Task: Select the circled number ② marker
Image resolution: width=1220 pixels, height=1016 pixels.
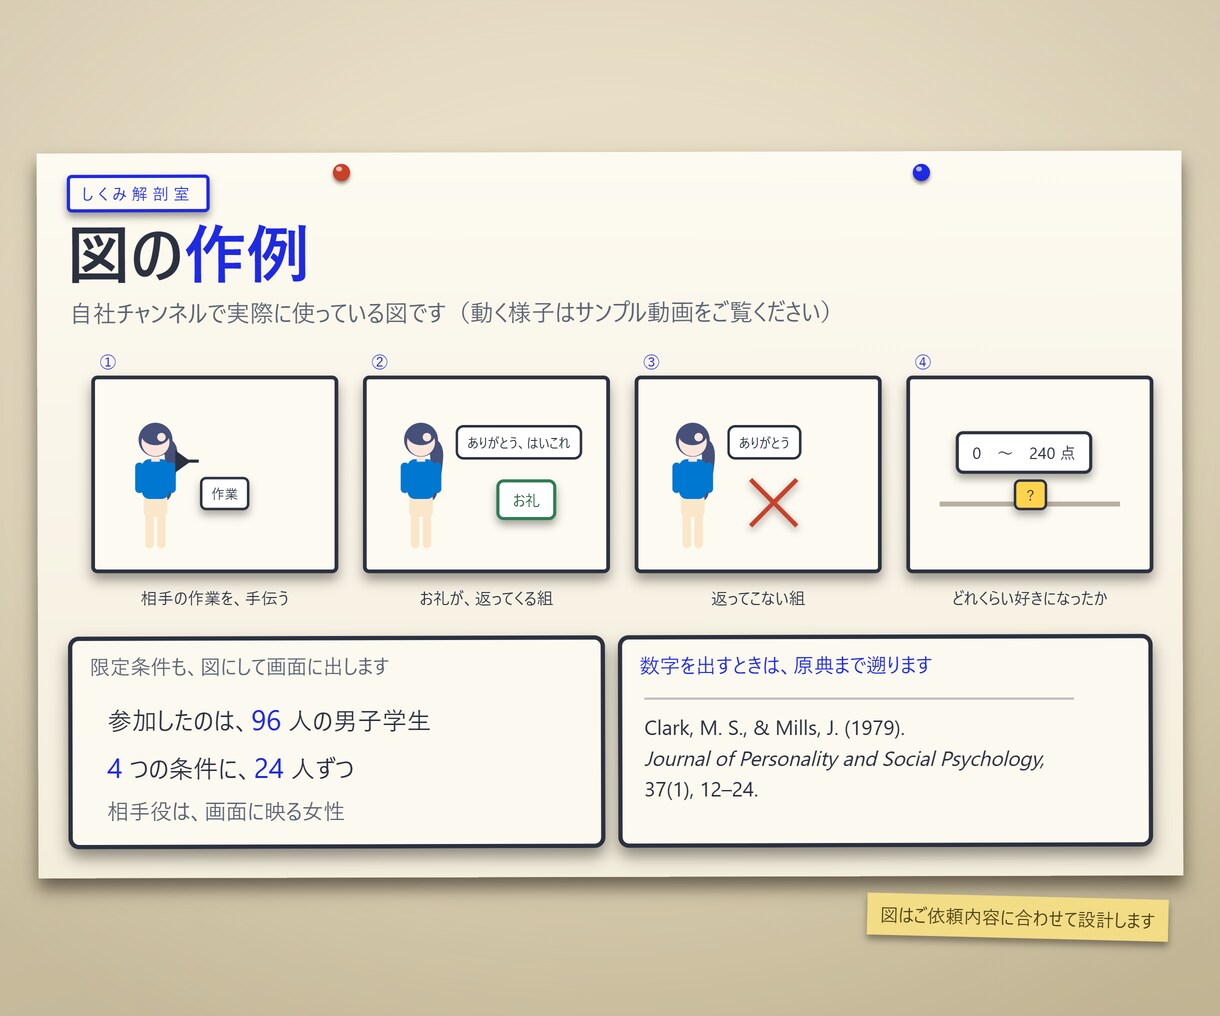Action: click(379, 362)
